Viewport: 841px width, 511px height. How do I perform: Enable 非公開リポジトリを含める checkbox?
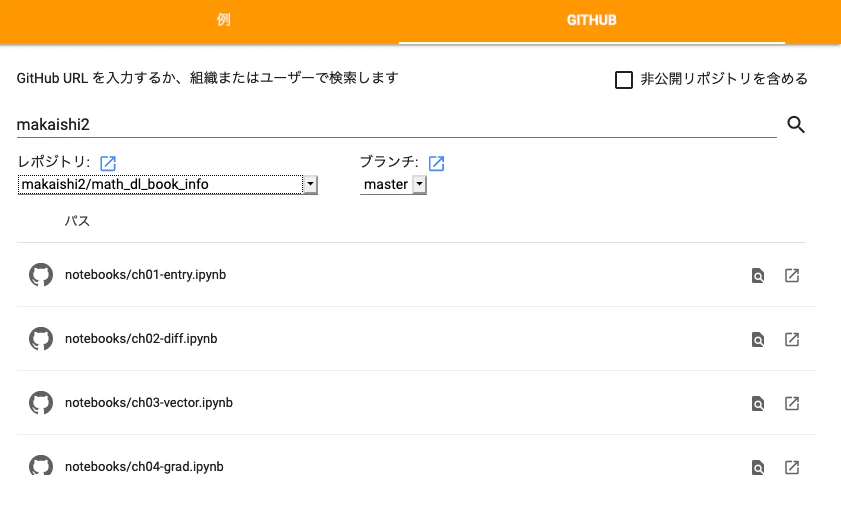click(x=624, y=80)
